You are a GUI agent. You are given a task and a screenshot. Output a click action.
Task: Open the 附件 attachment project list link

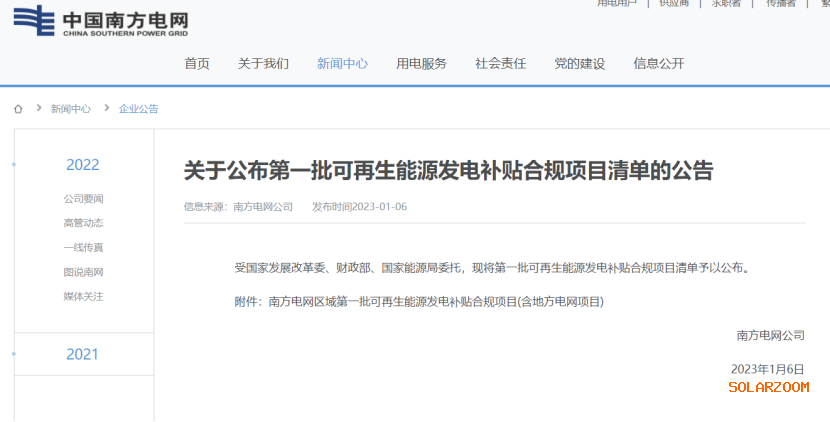(x=435, y=300)
